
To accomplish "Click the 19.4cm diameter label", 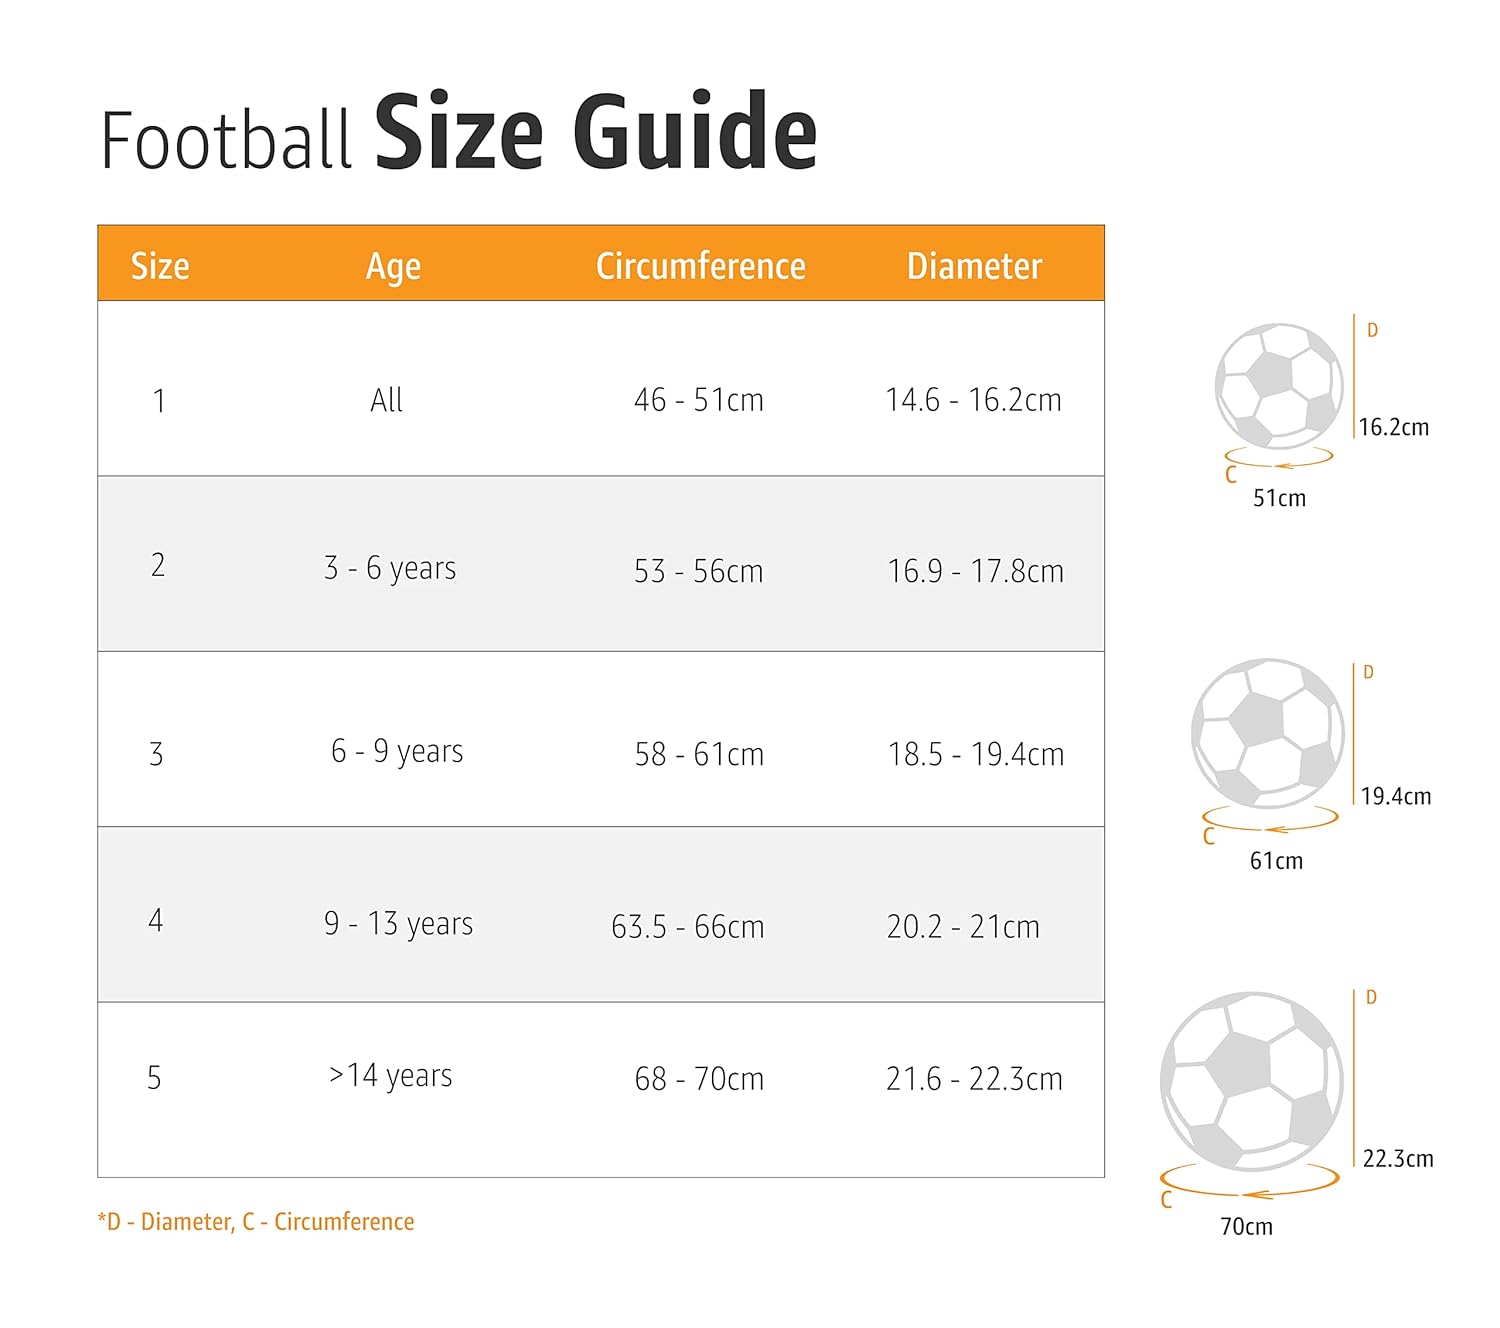I will coord(1396,796).
